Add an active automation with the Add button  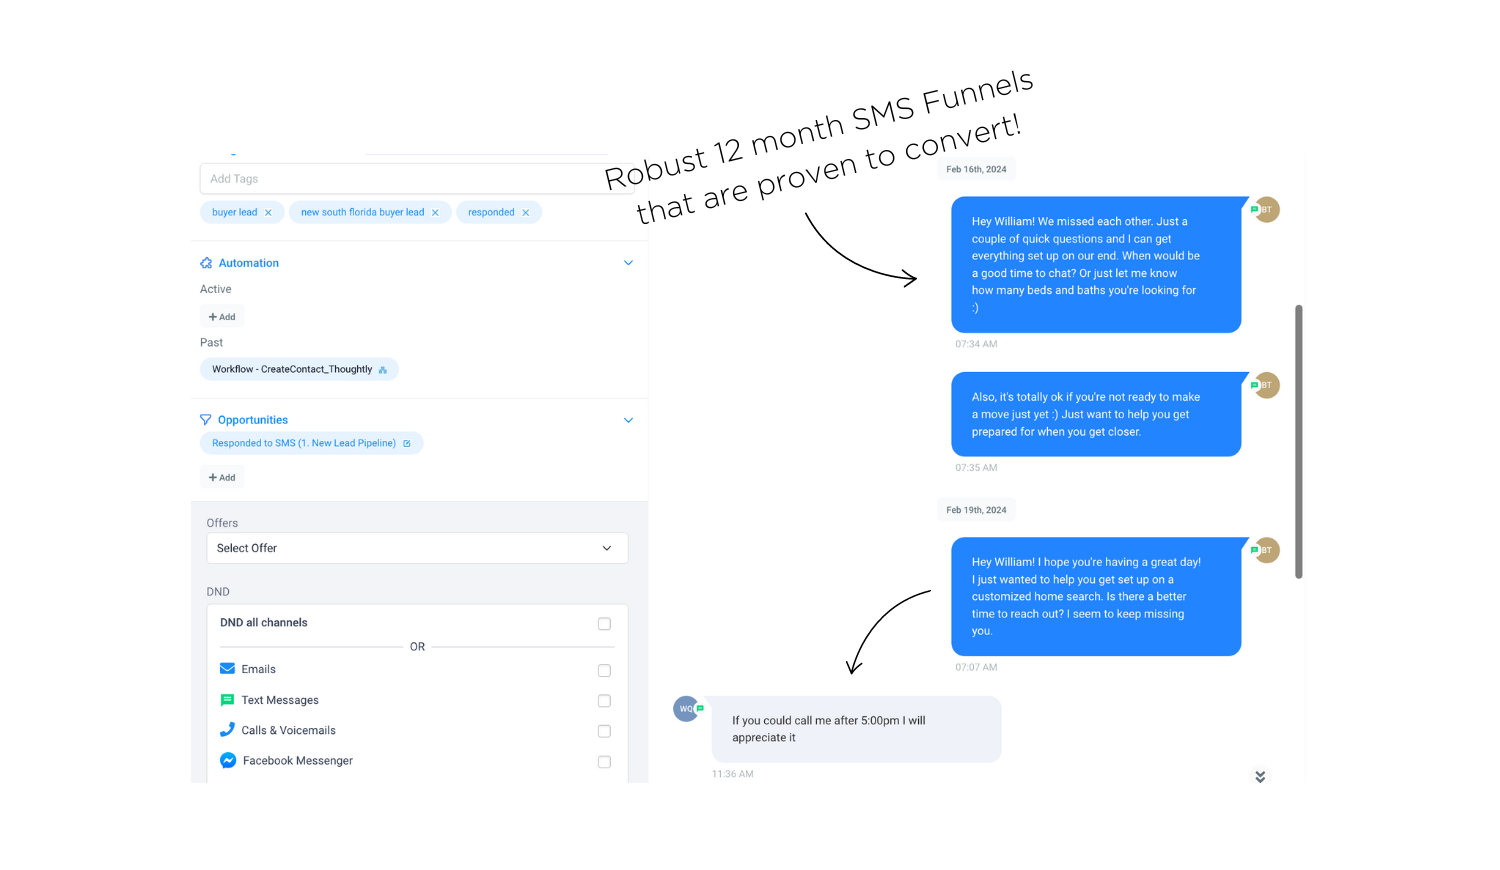(222, 317)
